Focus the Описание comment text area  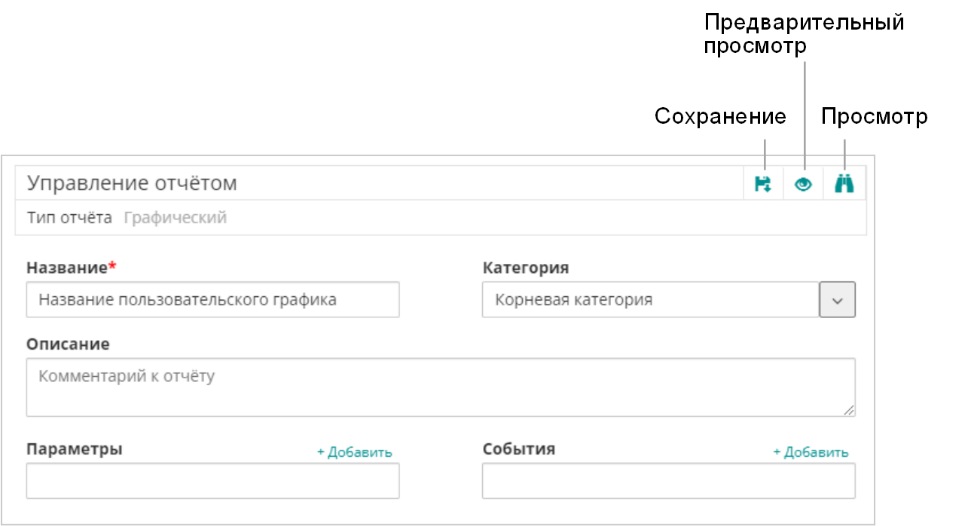click(440, 387)
